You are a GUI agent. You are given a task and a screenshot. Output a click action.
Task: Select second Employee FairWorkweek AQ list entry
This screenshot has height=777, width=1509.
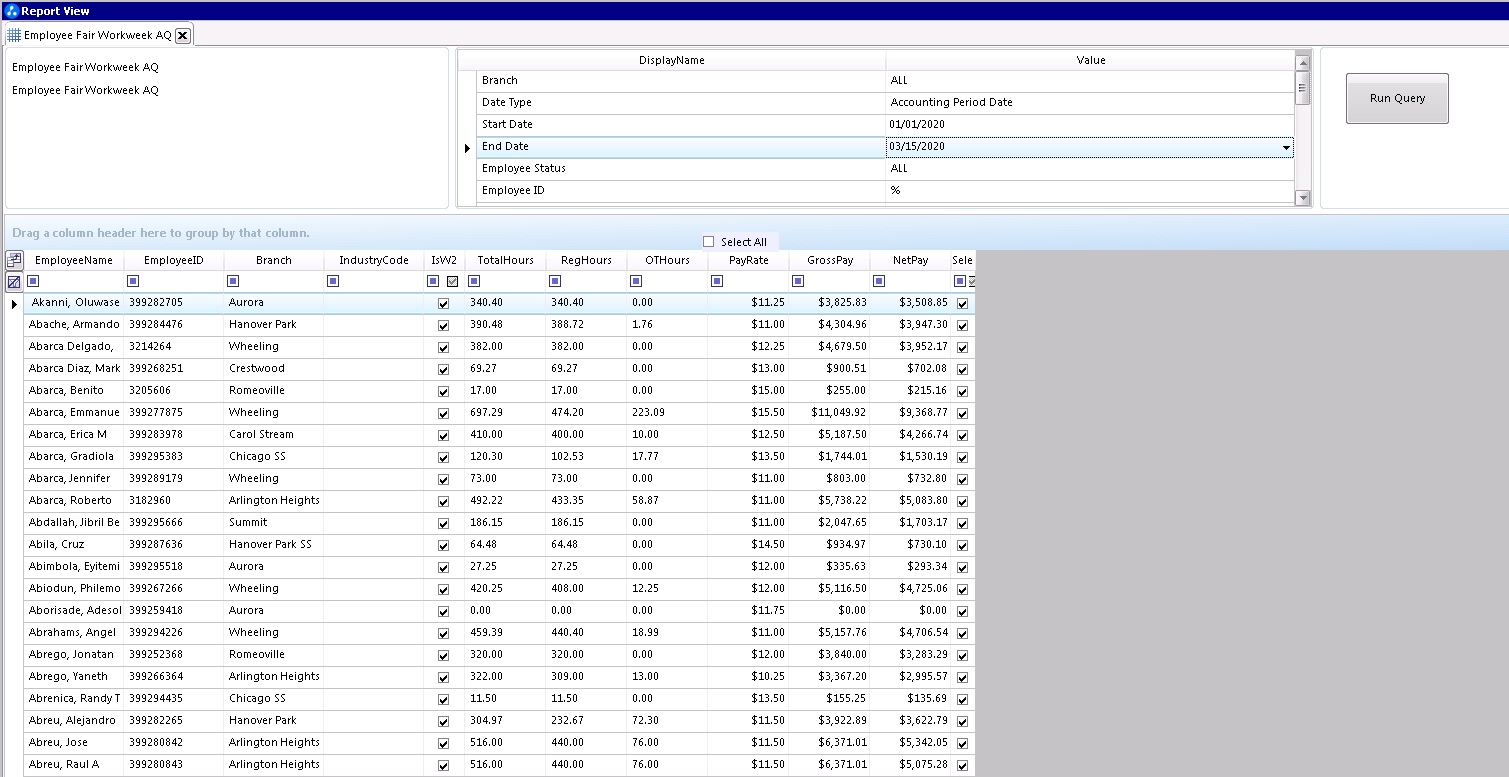pos(85,90)
